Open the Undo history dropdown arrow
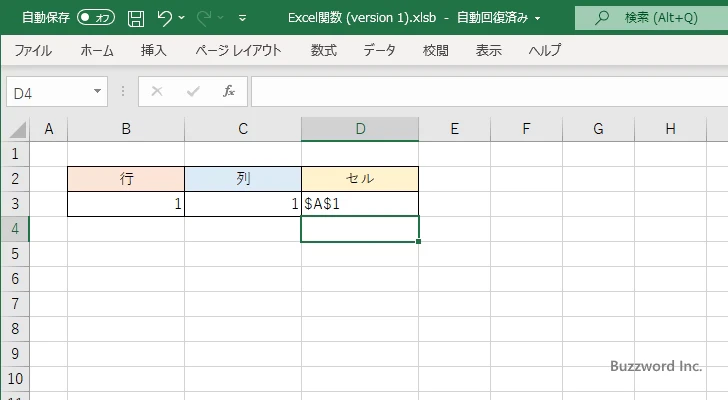 pos(182,18)
